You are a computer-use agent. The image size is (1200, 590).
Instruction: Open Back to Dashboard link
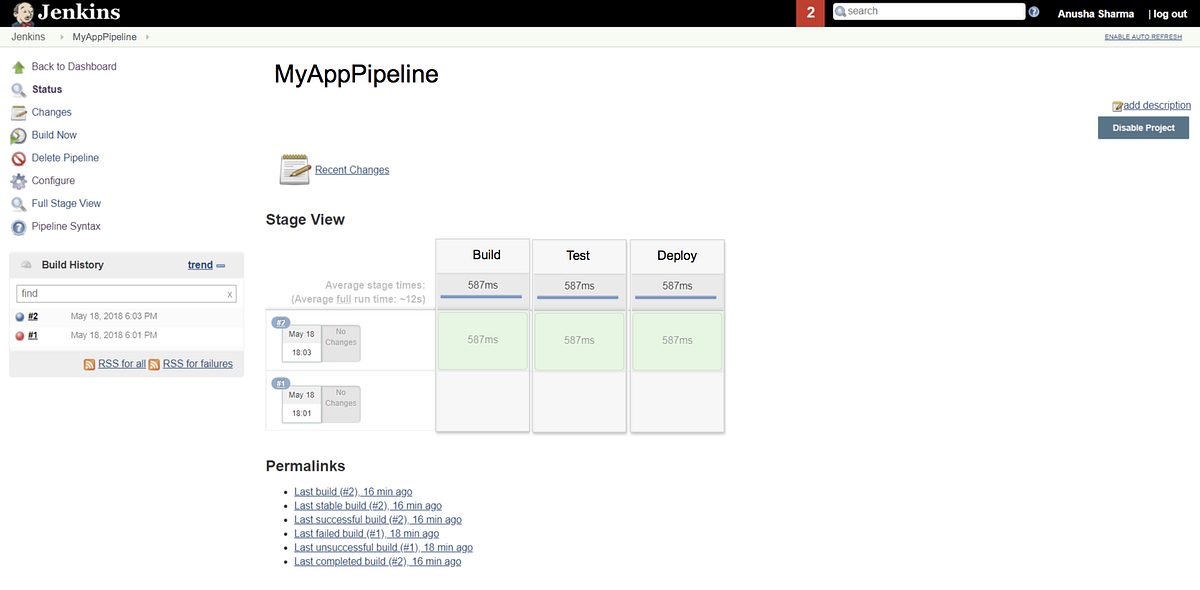point(74,67)
